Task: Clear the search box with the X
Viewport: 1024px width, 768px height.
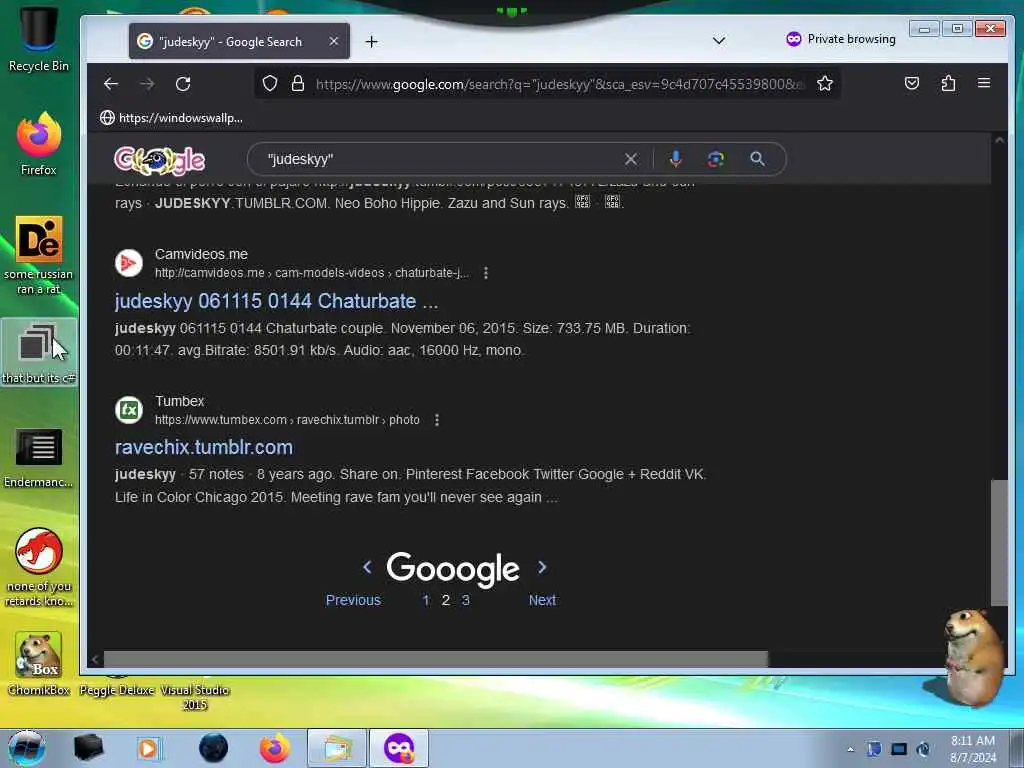Action: [630, 159]
